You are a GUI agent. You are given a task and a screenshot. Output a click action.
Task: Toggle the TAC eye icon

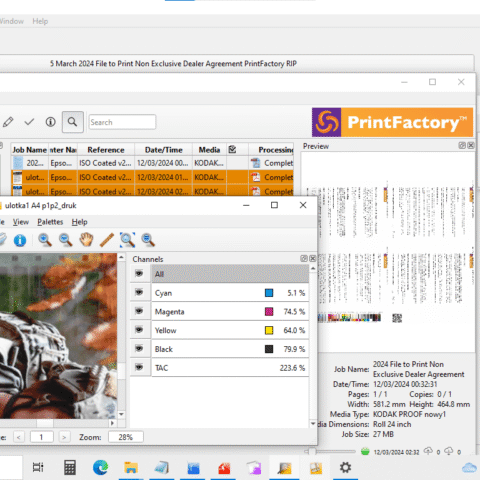click(x=139, y=367)
